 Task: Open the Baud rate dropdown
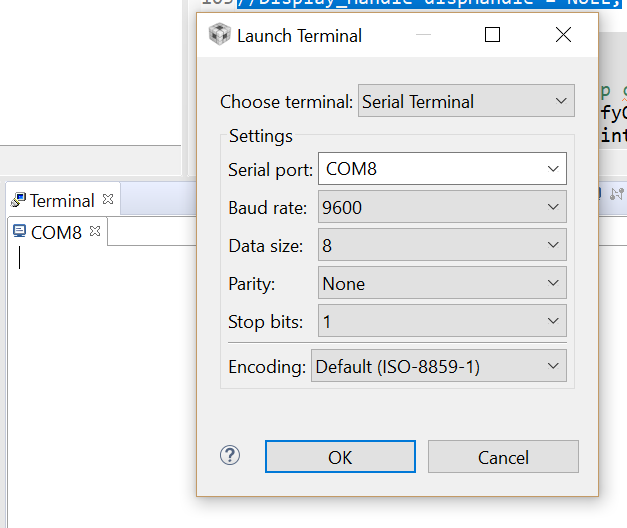coord(442,207)
